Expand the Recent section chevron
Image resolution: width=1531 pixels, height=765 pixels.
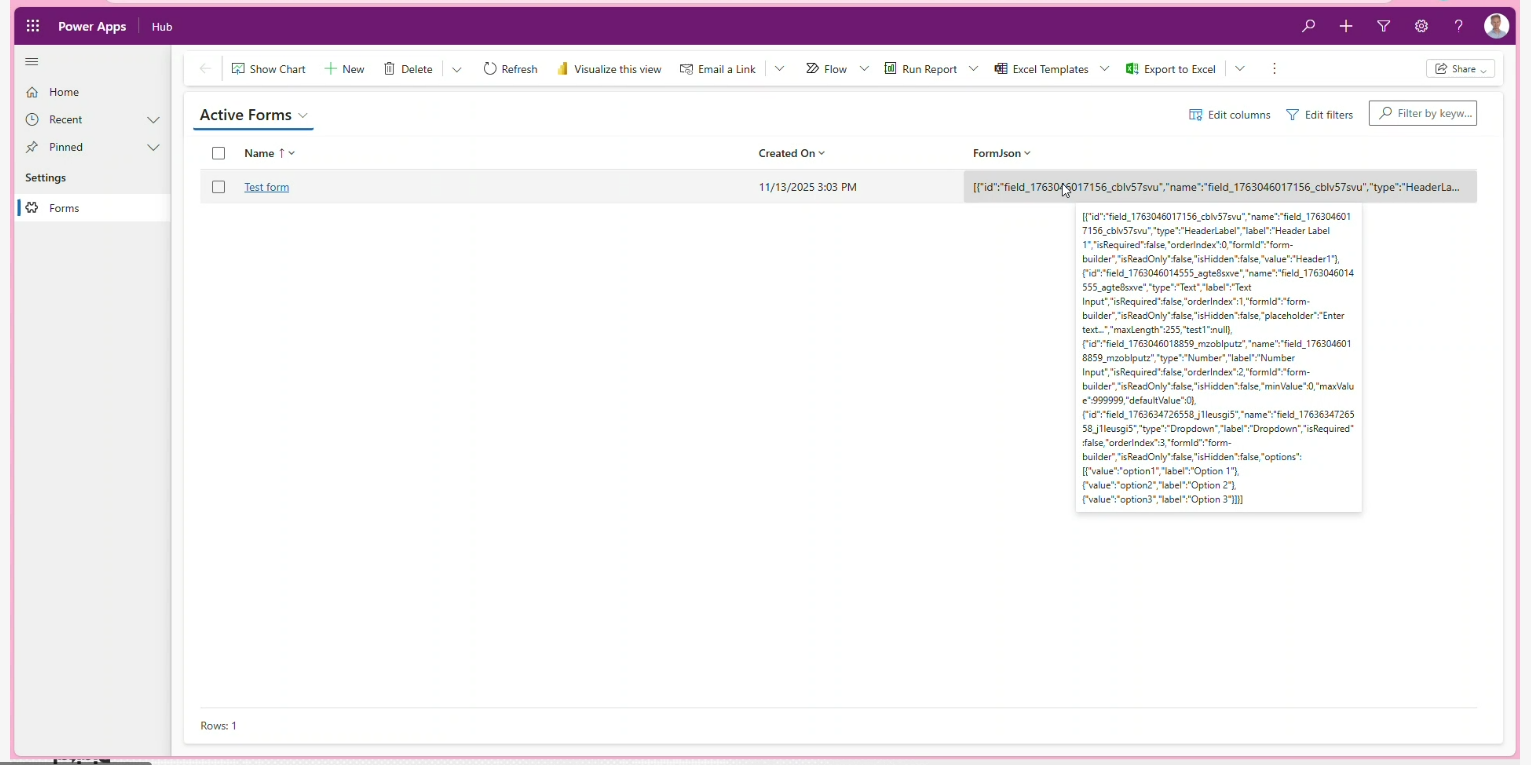click(x=153, y=120)
